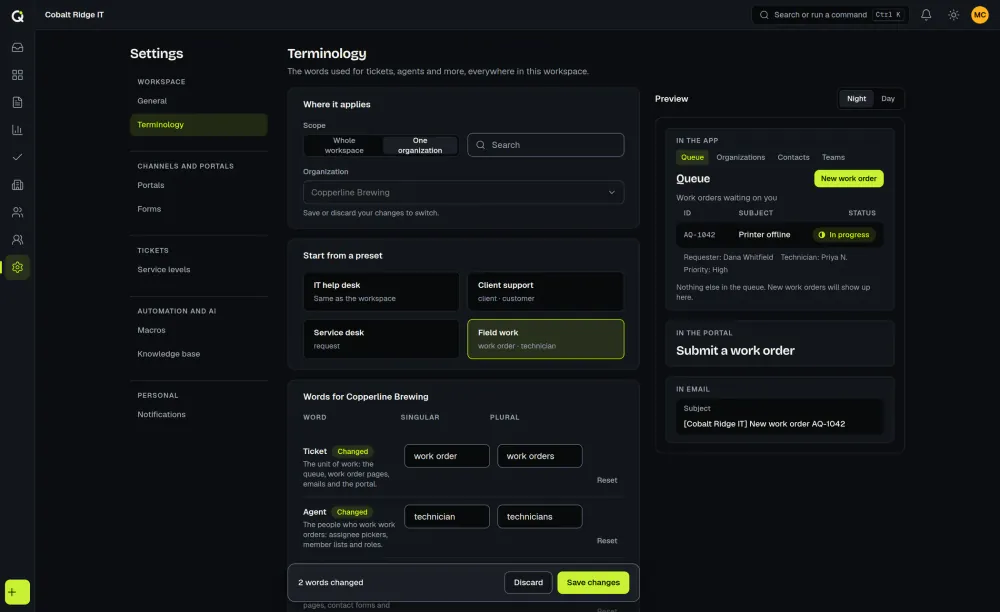
Task: Open the document page icon in sidebar
Action: click(x=17, y=103)
